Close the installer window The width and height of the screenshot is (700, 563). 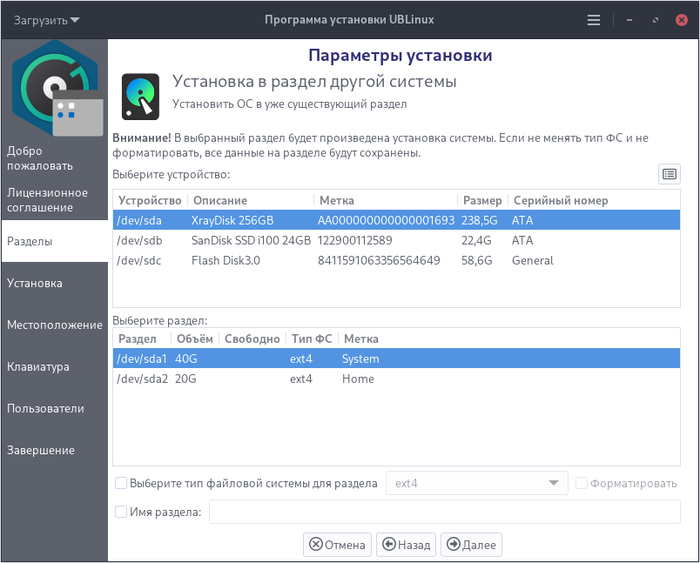(681, 20)
